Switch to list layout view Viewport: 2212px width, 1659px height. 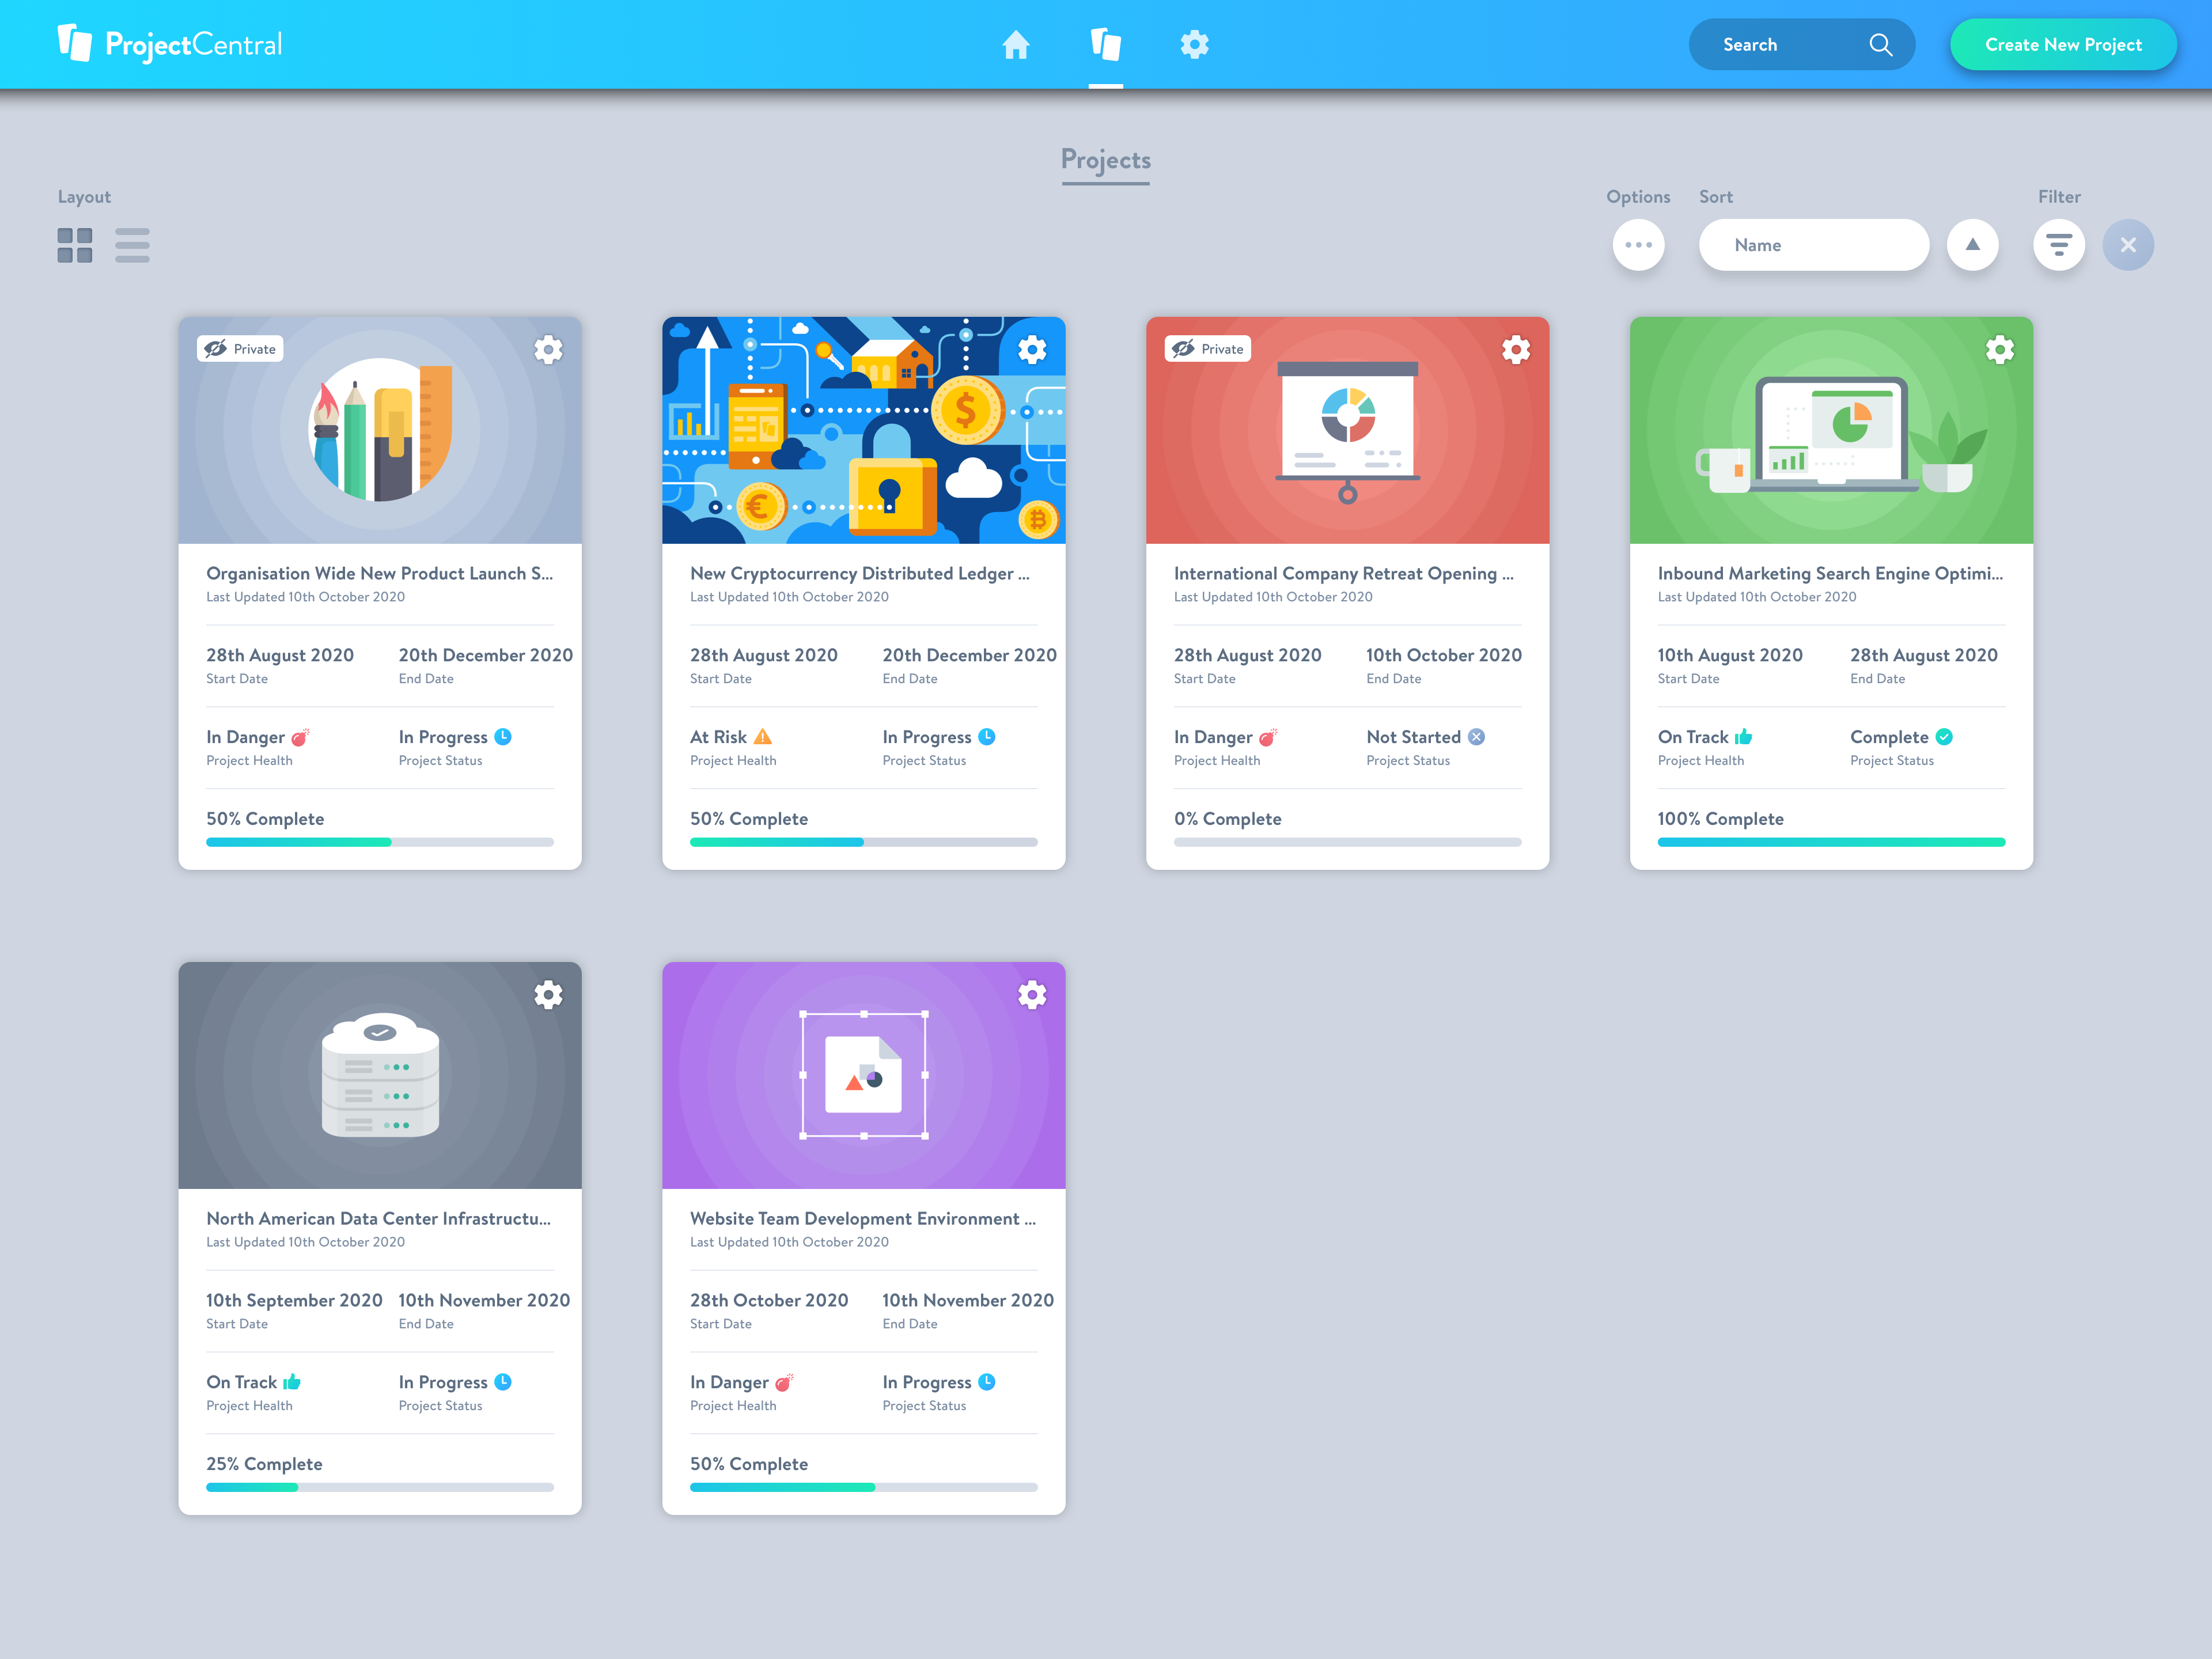(132, 245)
